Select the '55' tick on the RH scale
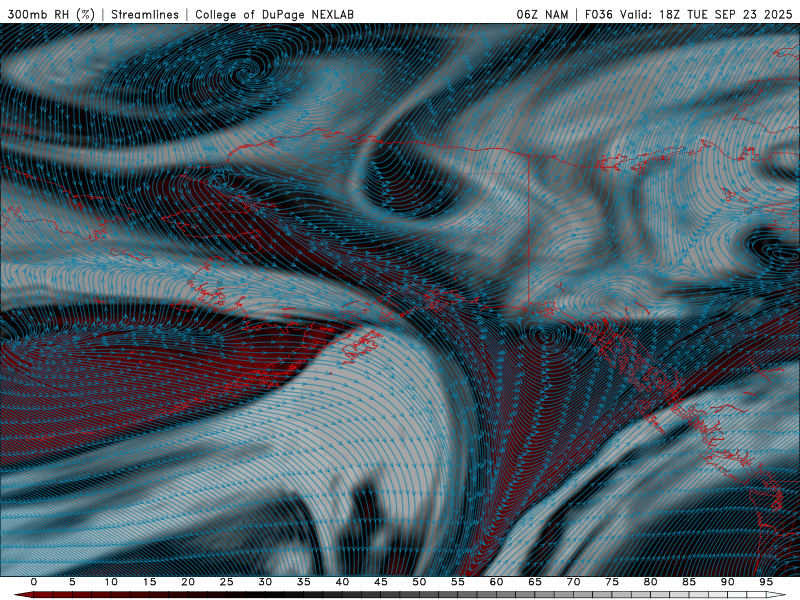Viewport: 800px width, 600px height. (x=458, y=582)
